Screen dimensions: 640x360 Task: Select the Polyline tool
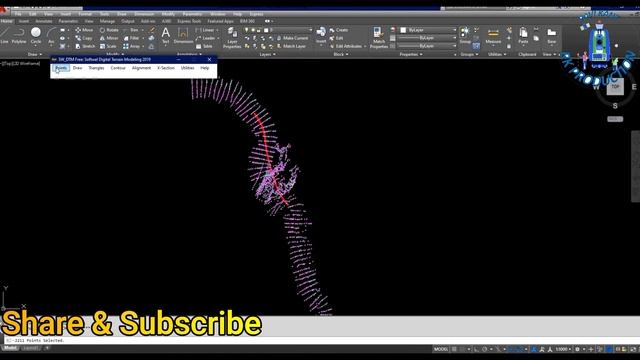tap(19, 36)
